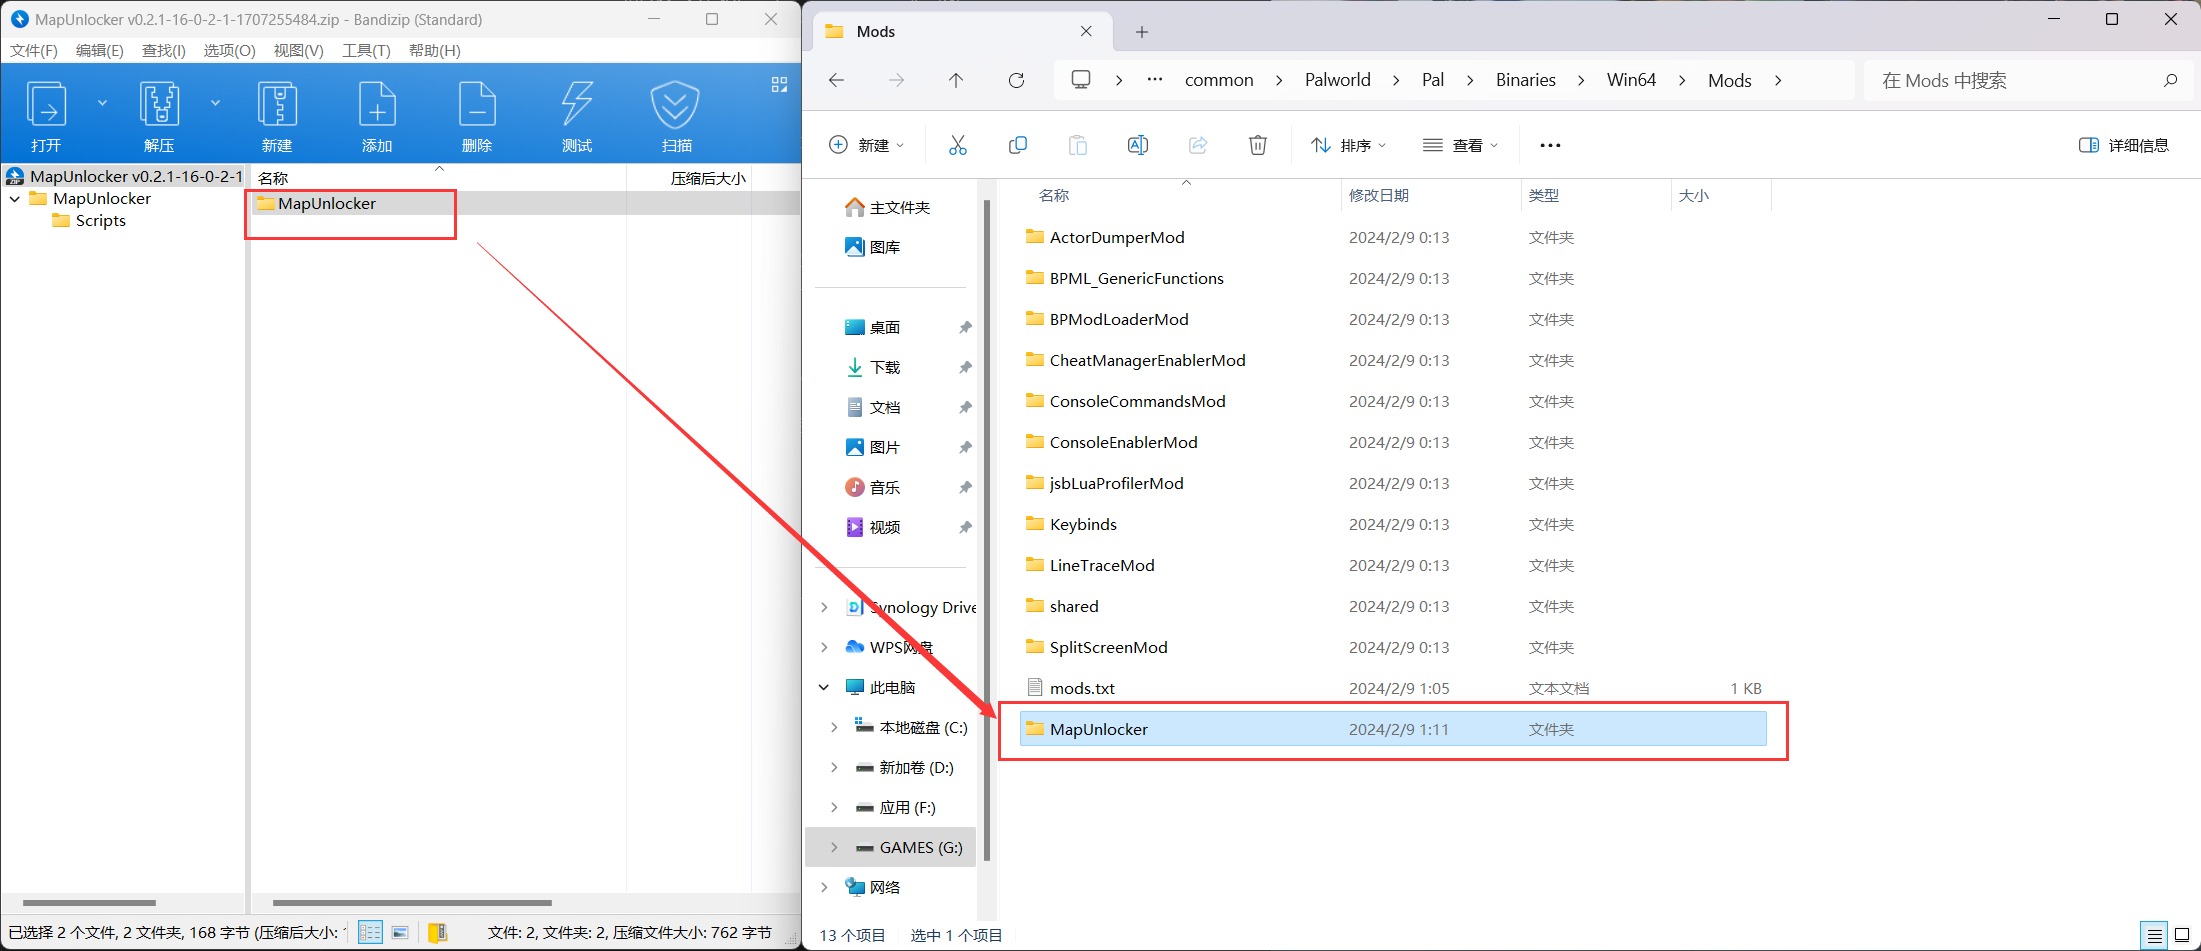Close the Mods tab in Explorer
This screenshot has height=951, width=2201.
click(x=1086, y=32)
